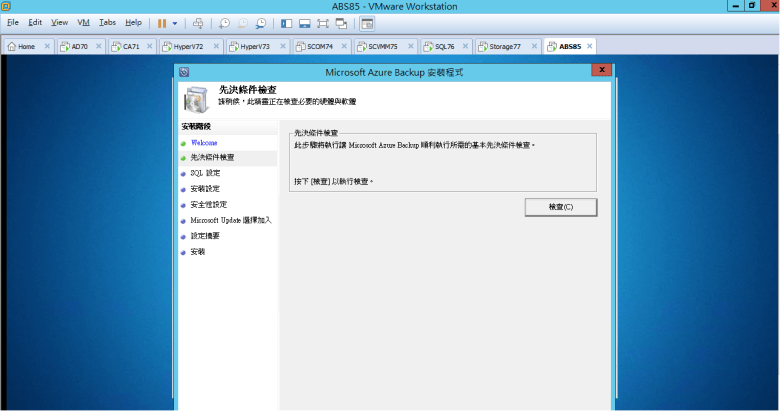This screenshot has height=411, width=780.
Task: Select Microsoft Update 選擇加入 step in sidebar
Action: (230, 220)
